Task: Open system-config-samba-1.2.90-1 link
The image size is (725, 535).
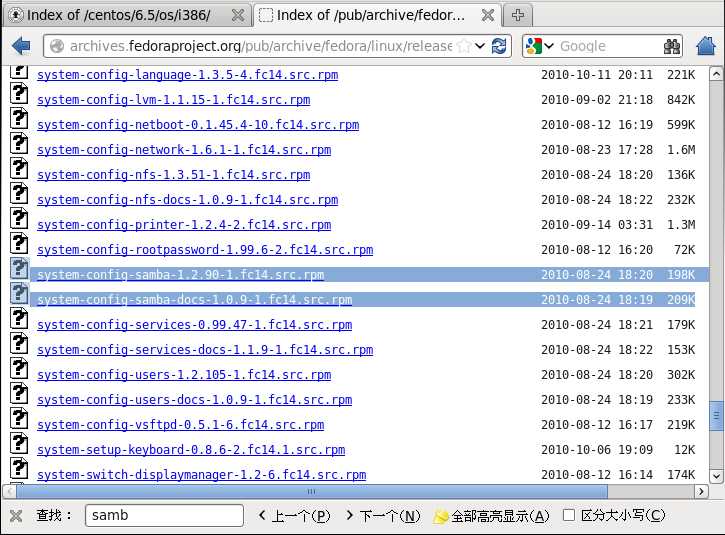Action: click(x=180, y=275)
